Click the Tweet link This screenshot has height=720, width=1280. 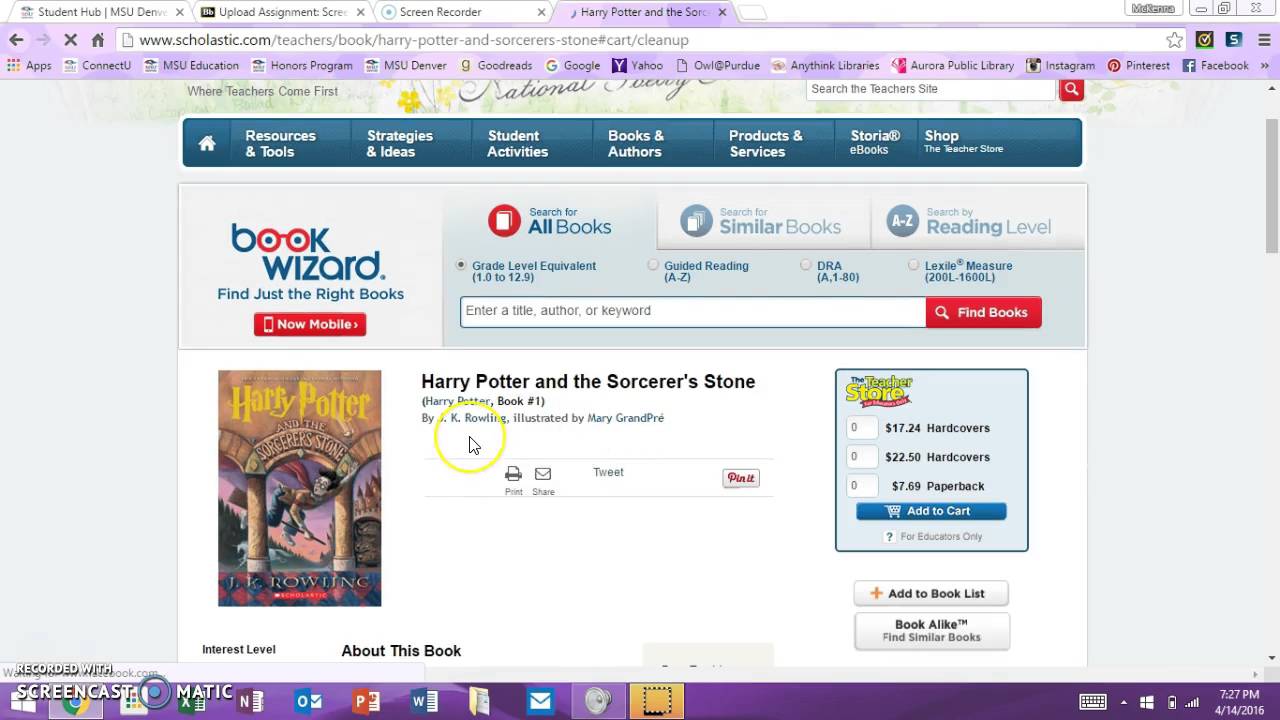(608, 472)
